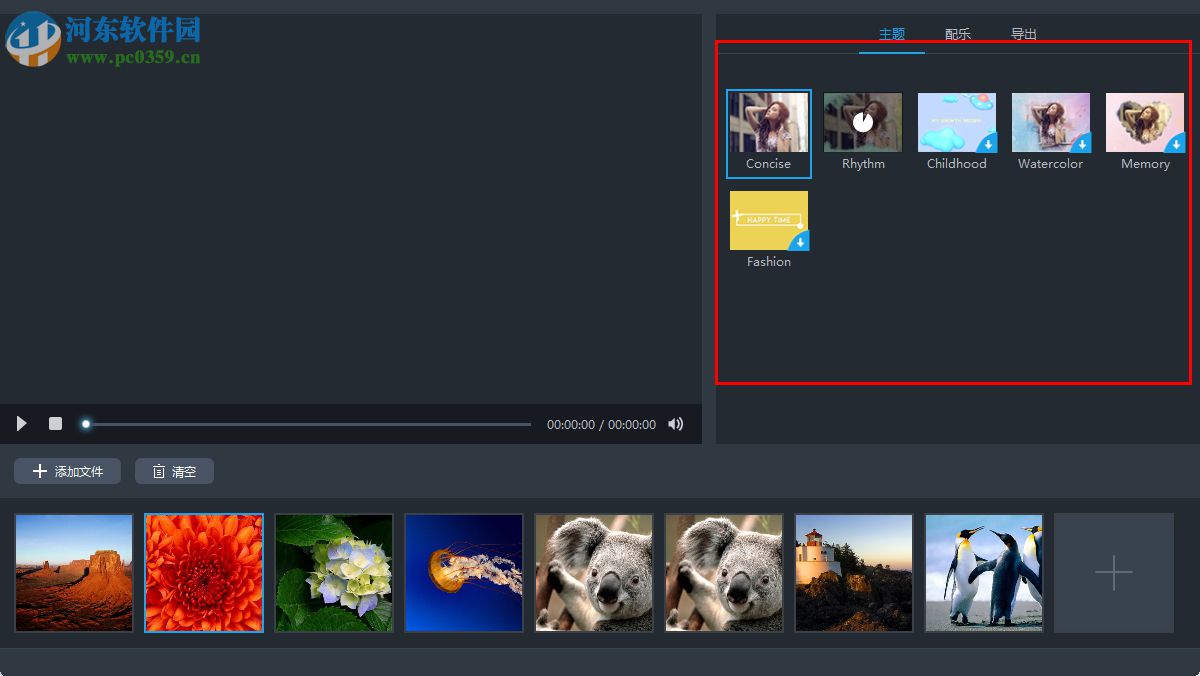Image resolution: width=1200 pixels, height=676 pixels.
Task: Select the Fashion theme thumbnail
Action: [769, 220]
